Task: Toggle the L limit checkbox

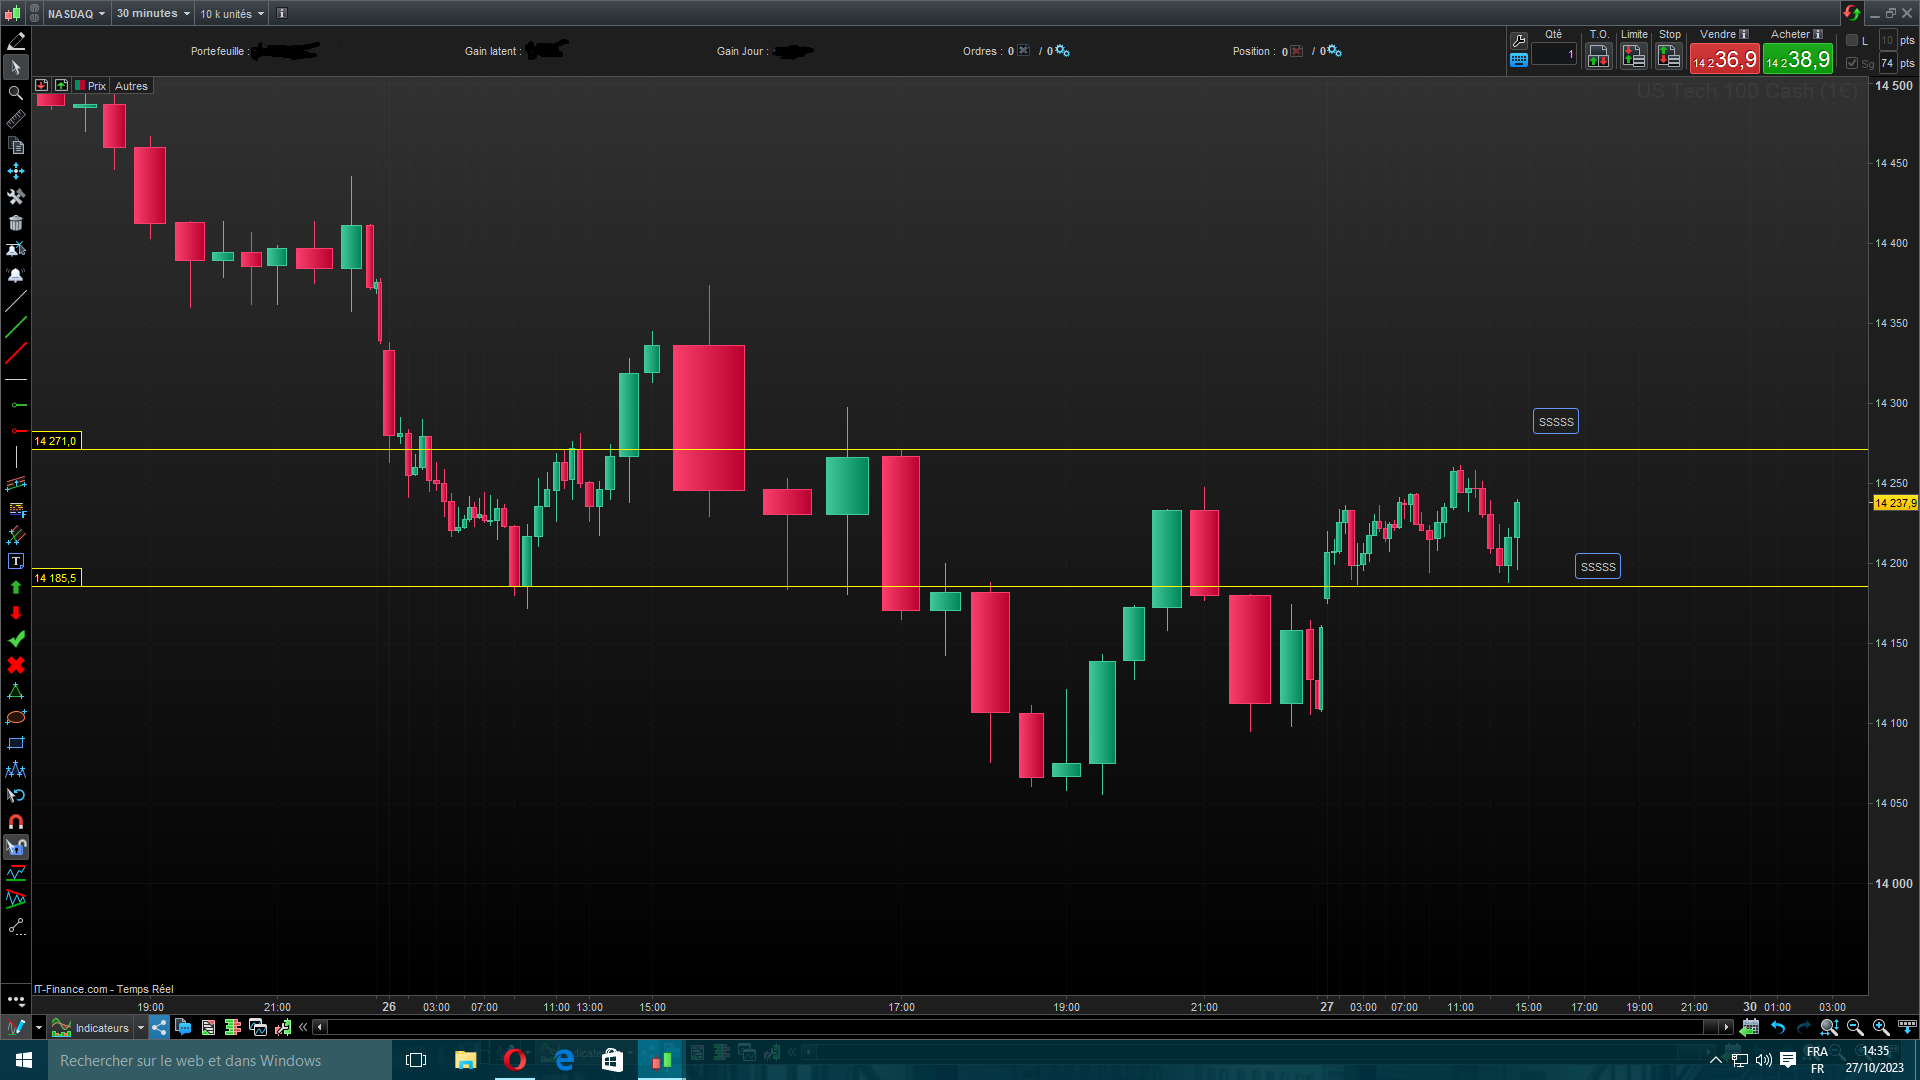Action: click(1852, 40)
